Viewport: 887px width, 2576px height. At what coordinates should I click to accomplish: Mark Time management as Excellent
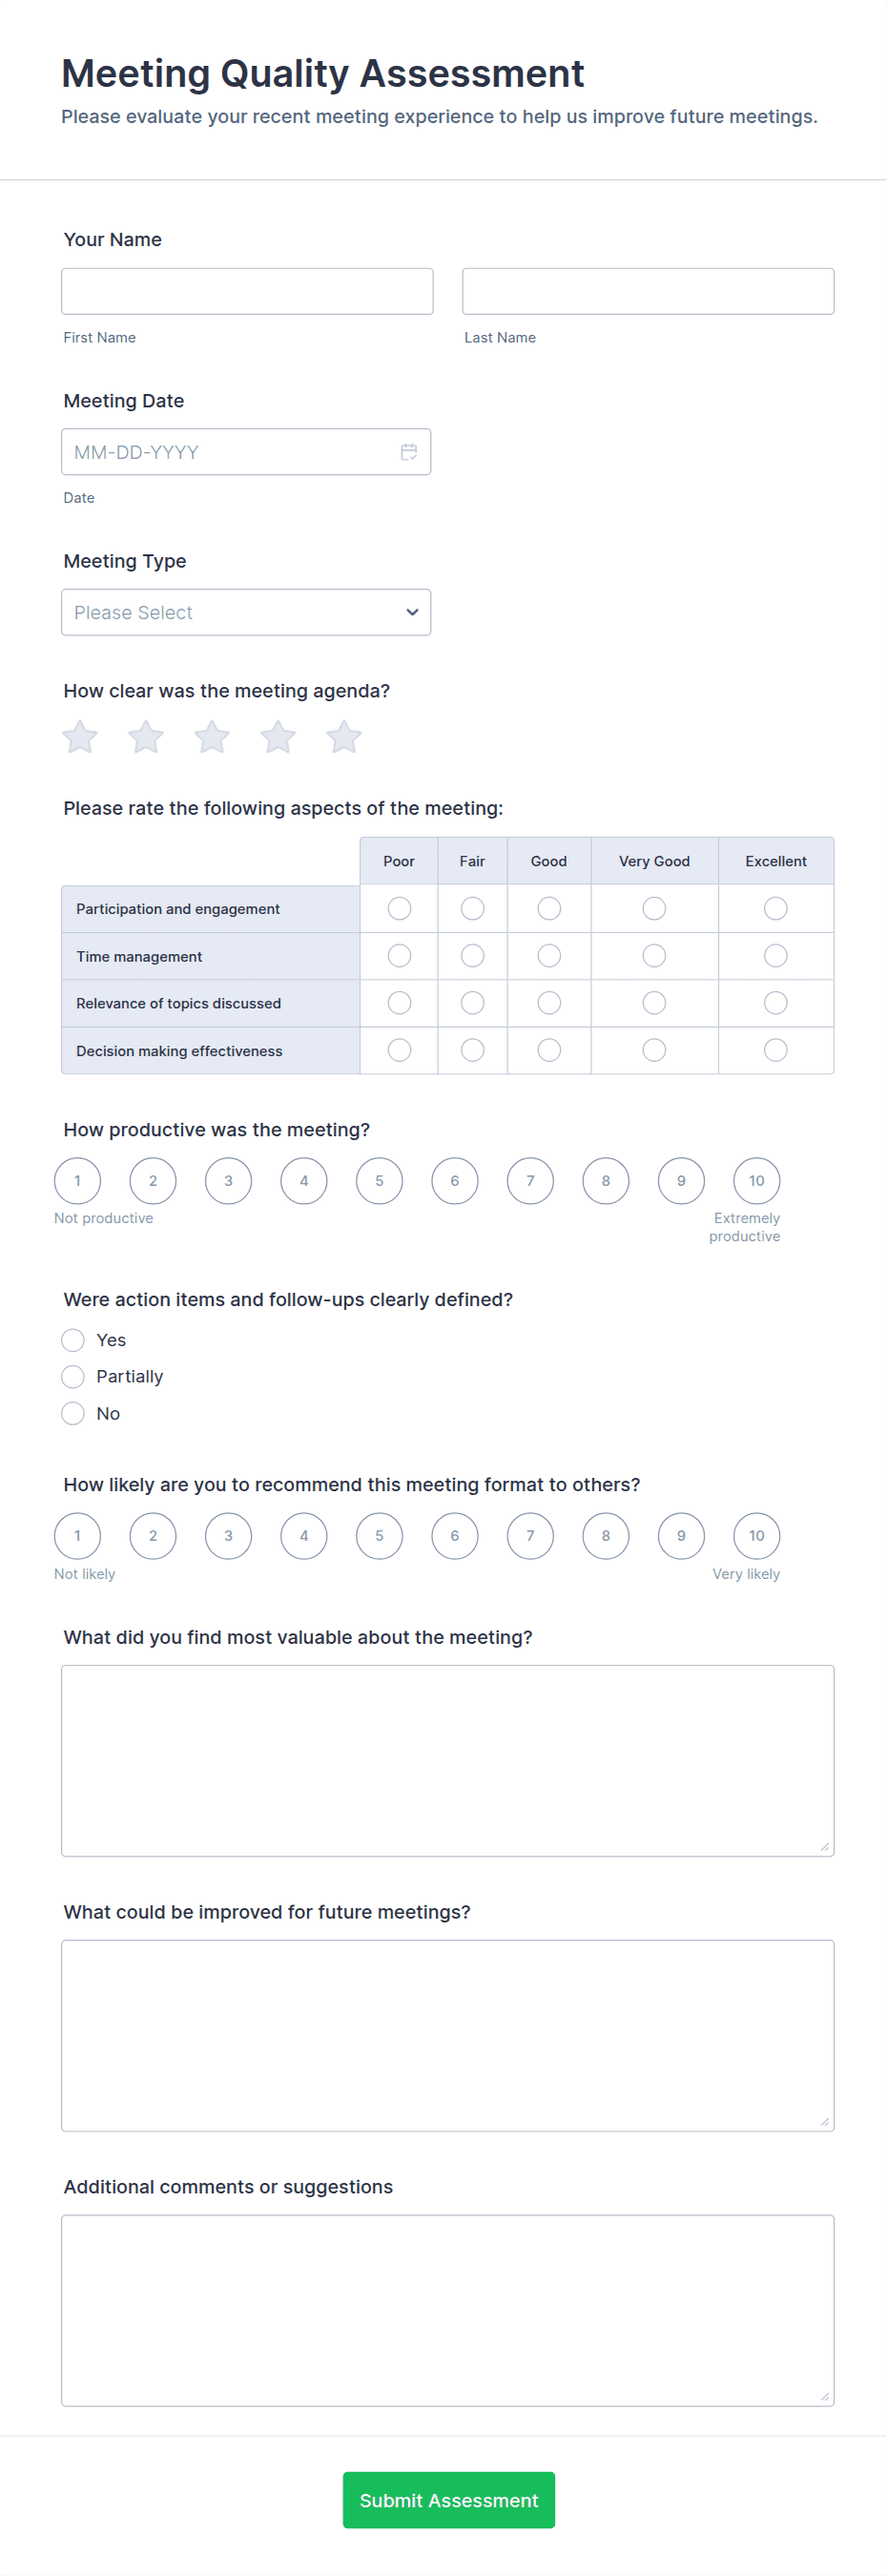pos(776,956)
